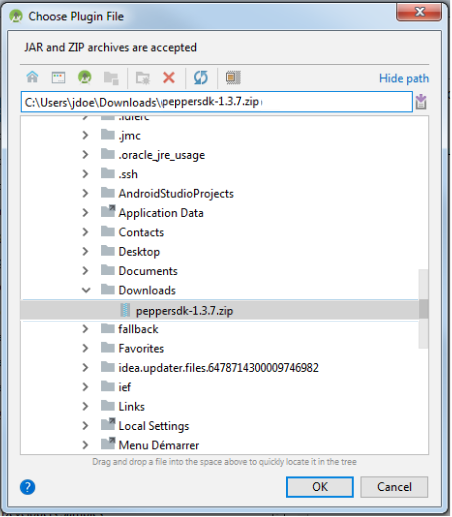Expand the fallback folder
Image resolution: width=452 pixels, height=517 pixels.
(x=85, y=329)
